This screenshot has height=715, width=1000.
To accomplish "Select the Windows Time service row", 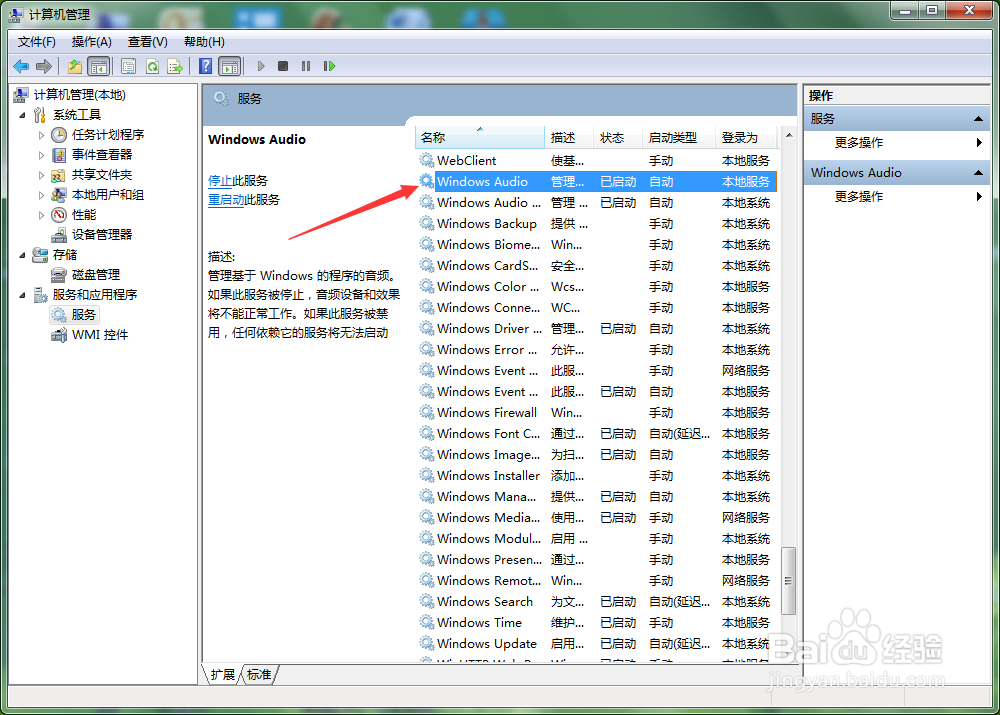I will point(596,623).
